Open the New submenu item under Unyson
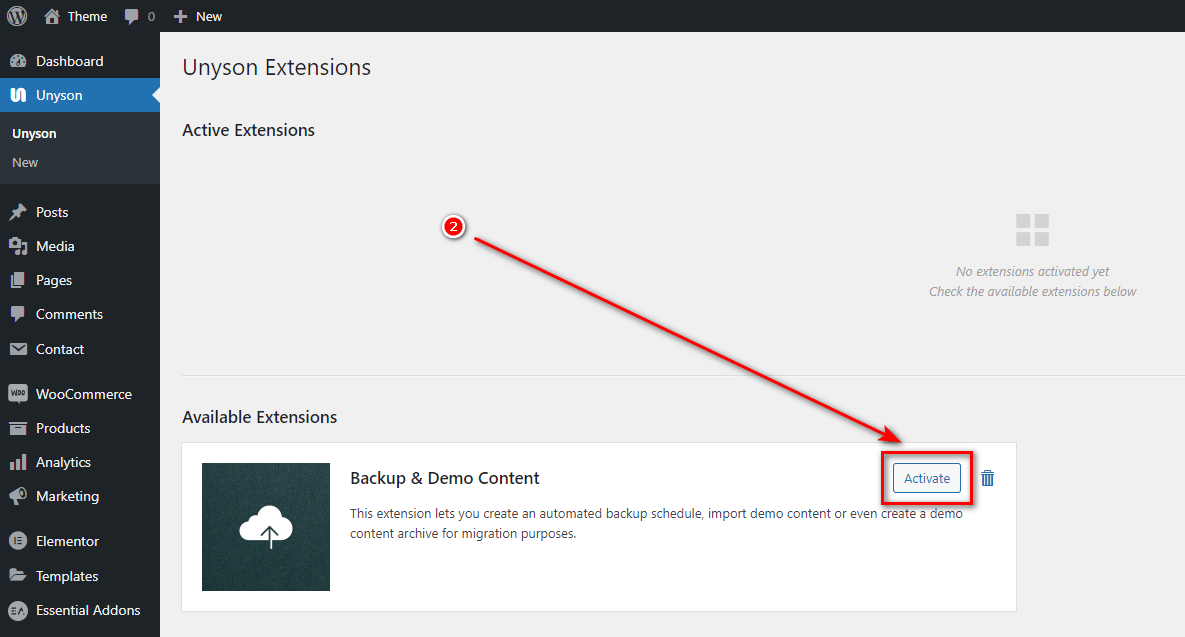 click(25, 162)
